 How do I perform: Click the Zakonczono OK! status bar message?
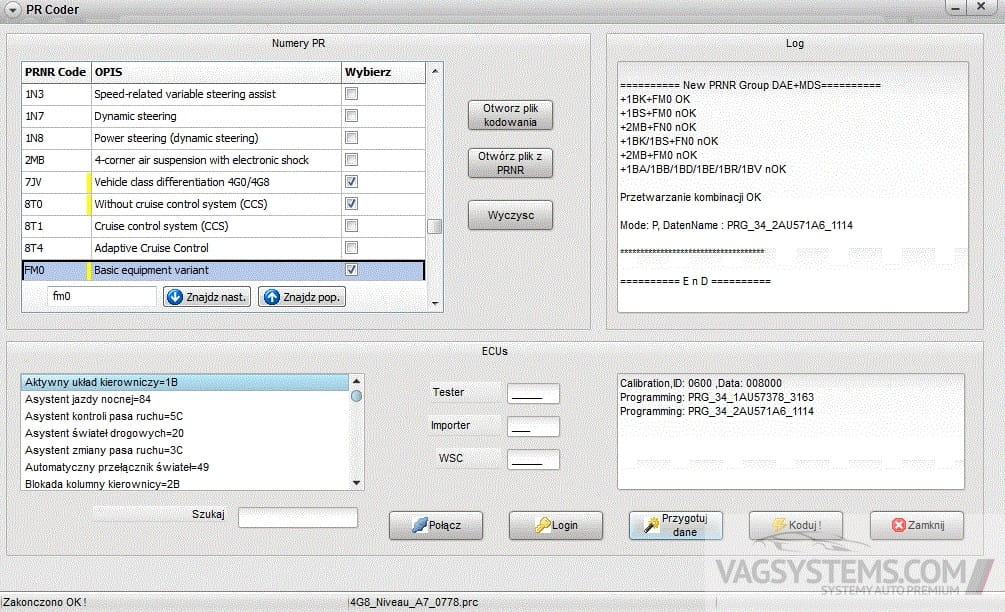point(44,602)
